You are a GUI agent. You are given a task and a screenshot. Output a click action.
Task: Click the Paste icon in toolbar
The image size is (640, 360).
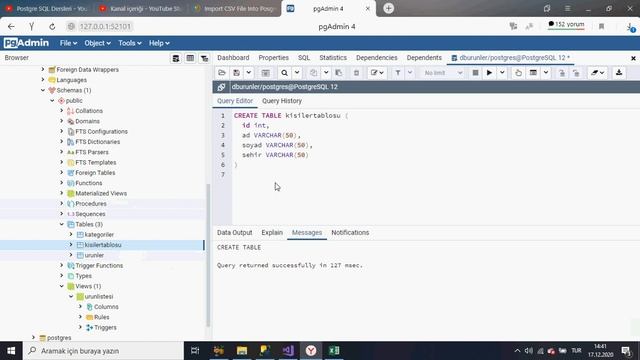[x=339, y=73]
